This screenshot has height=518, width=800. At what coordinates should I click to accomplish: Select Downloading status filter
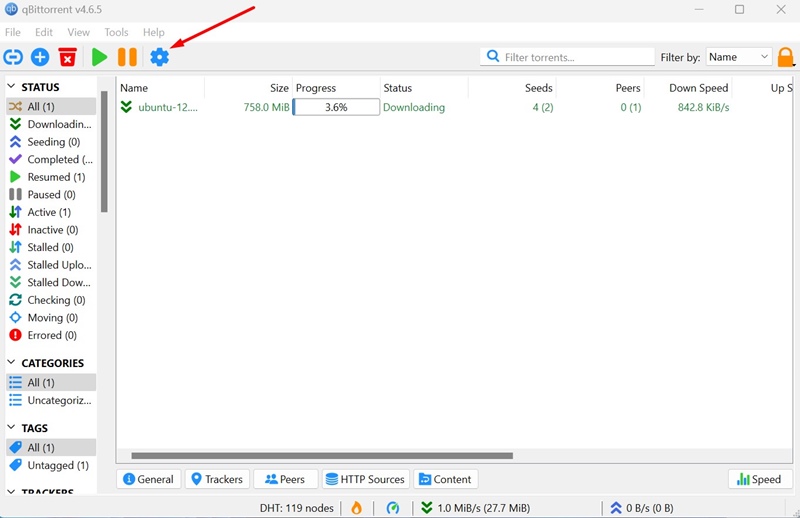pyautogui.click(x=51, y=124)
